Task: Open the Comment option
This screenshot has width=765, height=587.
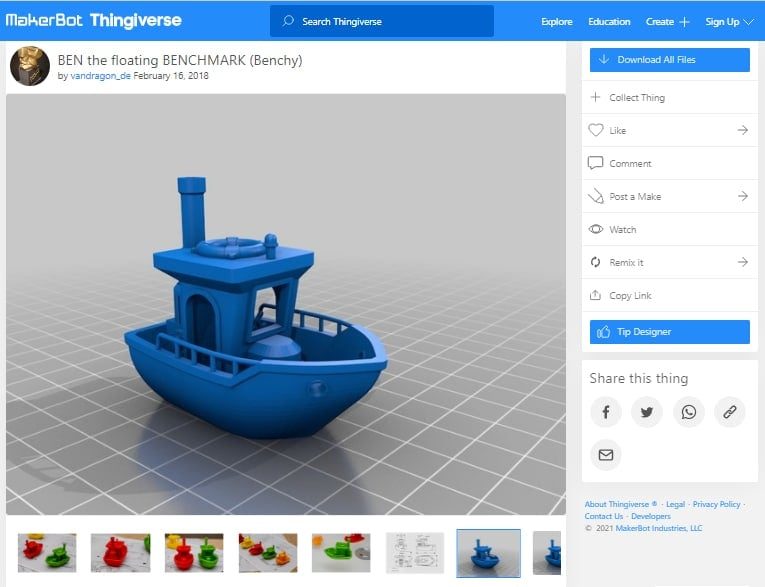Action: tap(669, 163)
